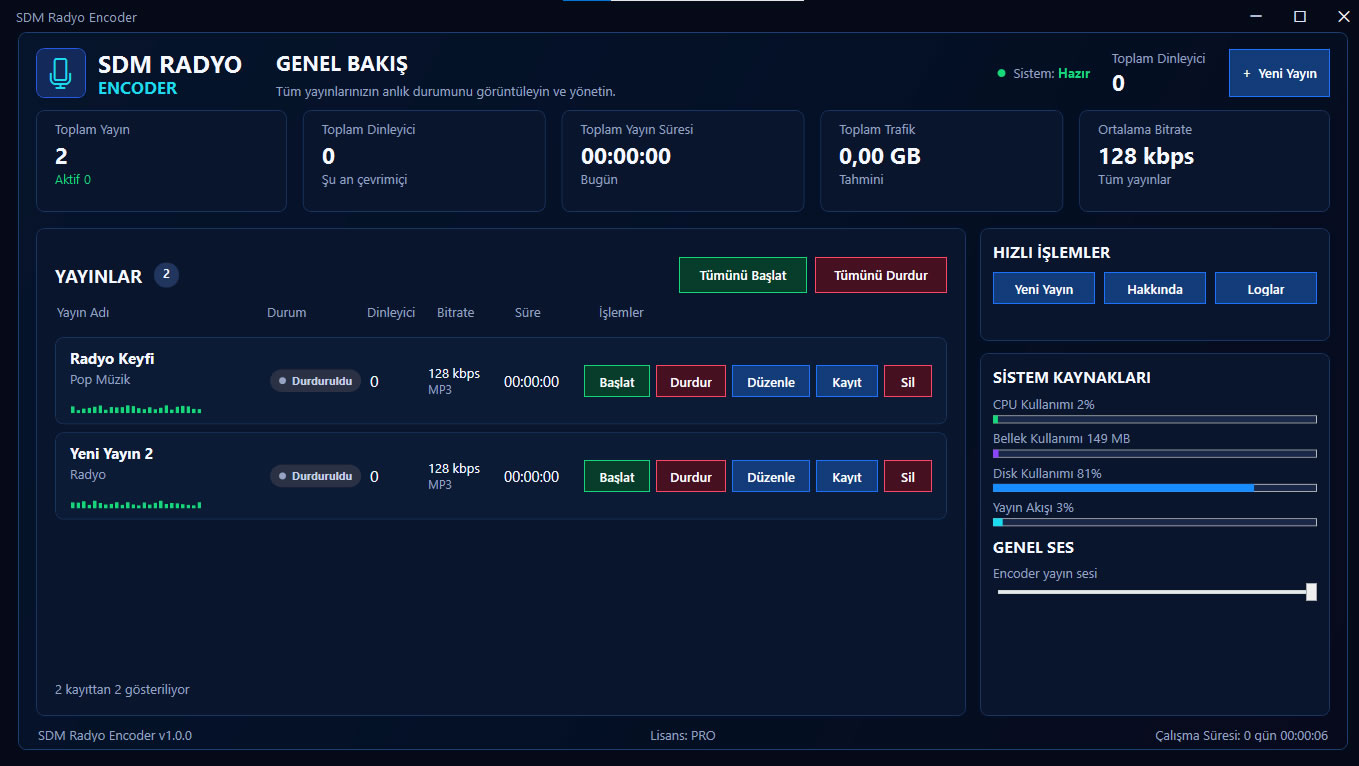Delete Yeni Yayın 2 with Sil
This screenshot has width=1359, height=766.
point(908,476)
